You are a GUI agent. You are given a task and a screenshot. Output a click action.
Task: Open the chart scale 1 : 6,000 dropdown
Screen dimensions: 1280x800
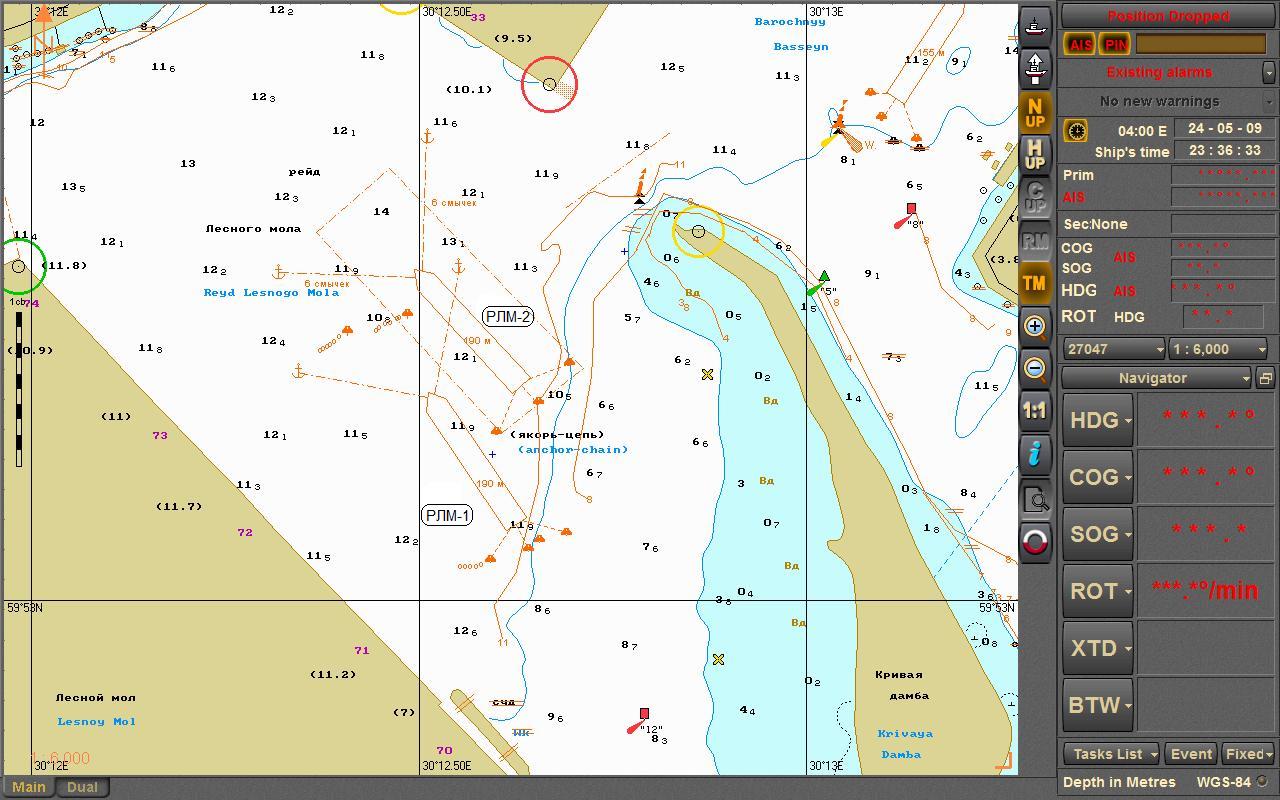pos(1219,349)
